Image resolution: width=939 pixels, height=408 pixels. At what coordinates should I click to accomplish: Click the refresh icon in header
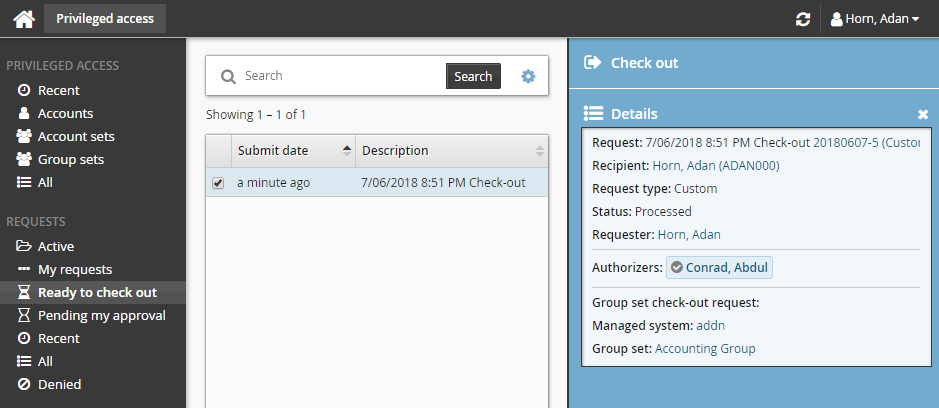(803, 19)
